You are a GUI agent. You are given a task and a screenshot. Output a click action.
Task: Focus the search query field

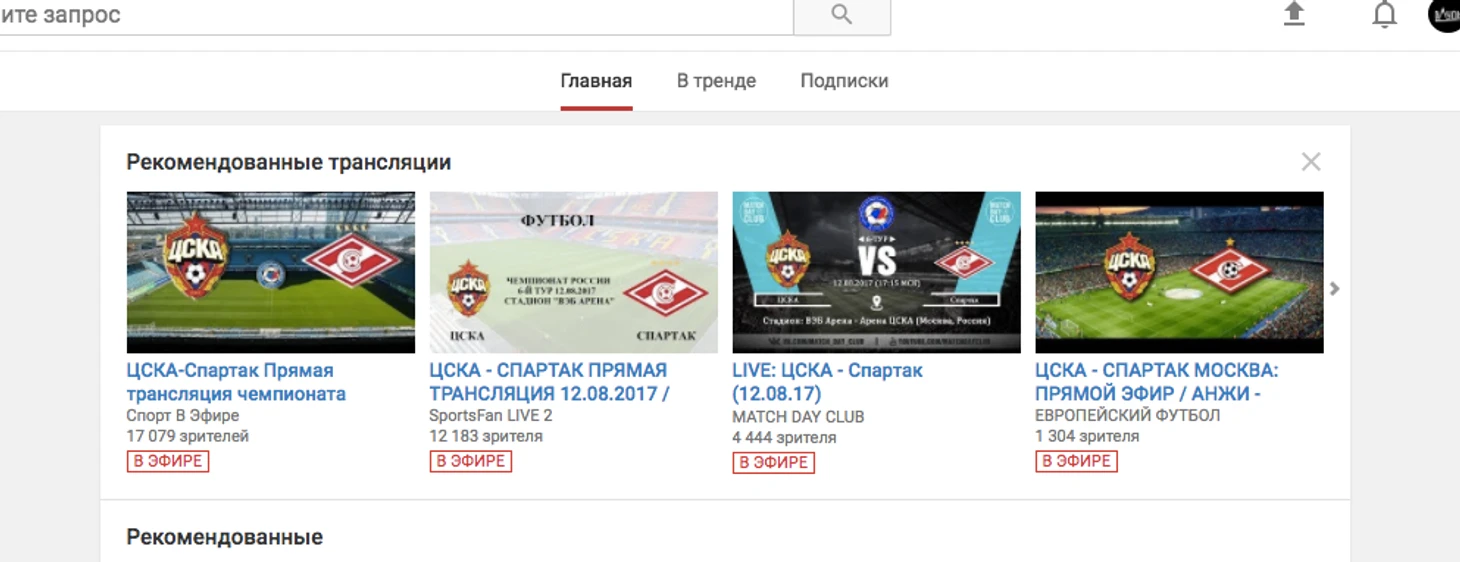pos(397,16)
